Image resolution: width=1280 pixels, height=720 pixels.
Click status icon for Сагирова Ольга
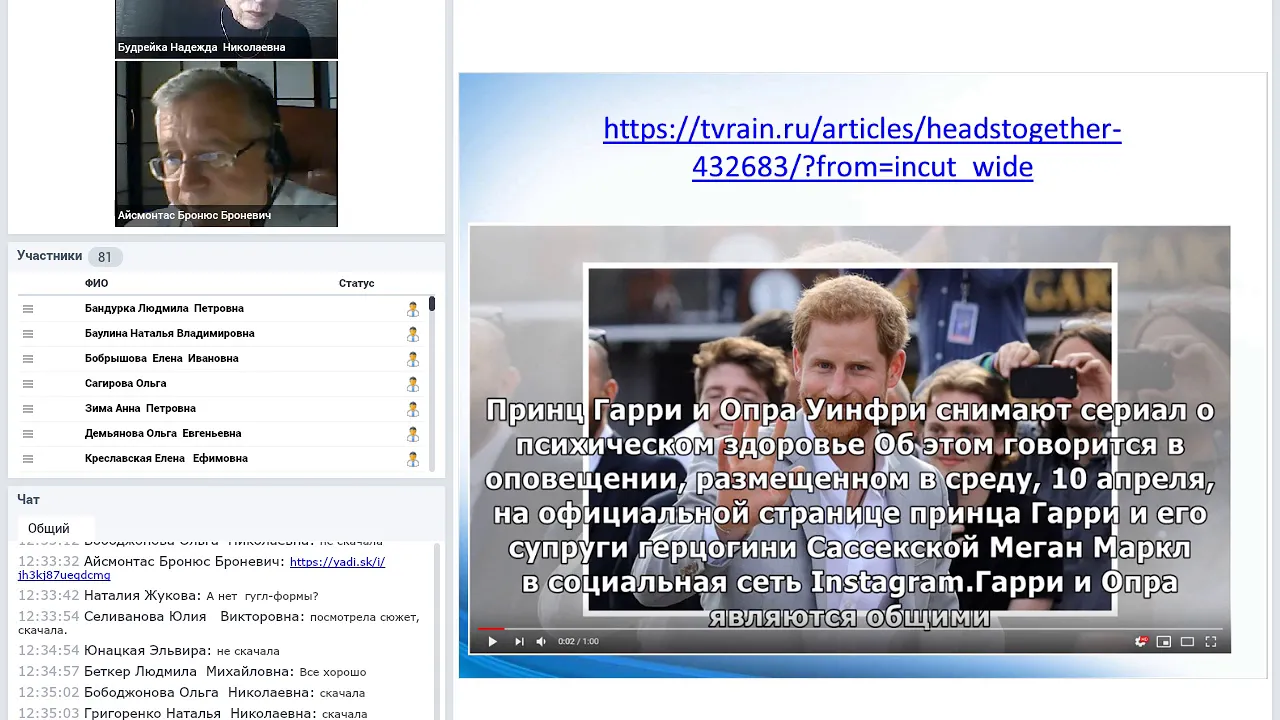pos(413,384)
